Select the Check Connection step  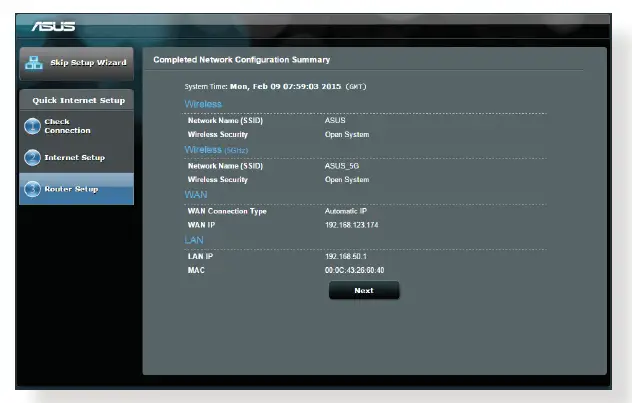tap(77, 126)
